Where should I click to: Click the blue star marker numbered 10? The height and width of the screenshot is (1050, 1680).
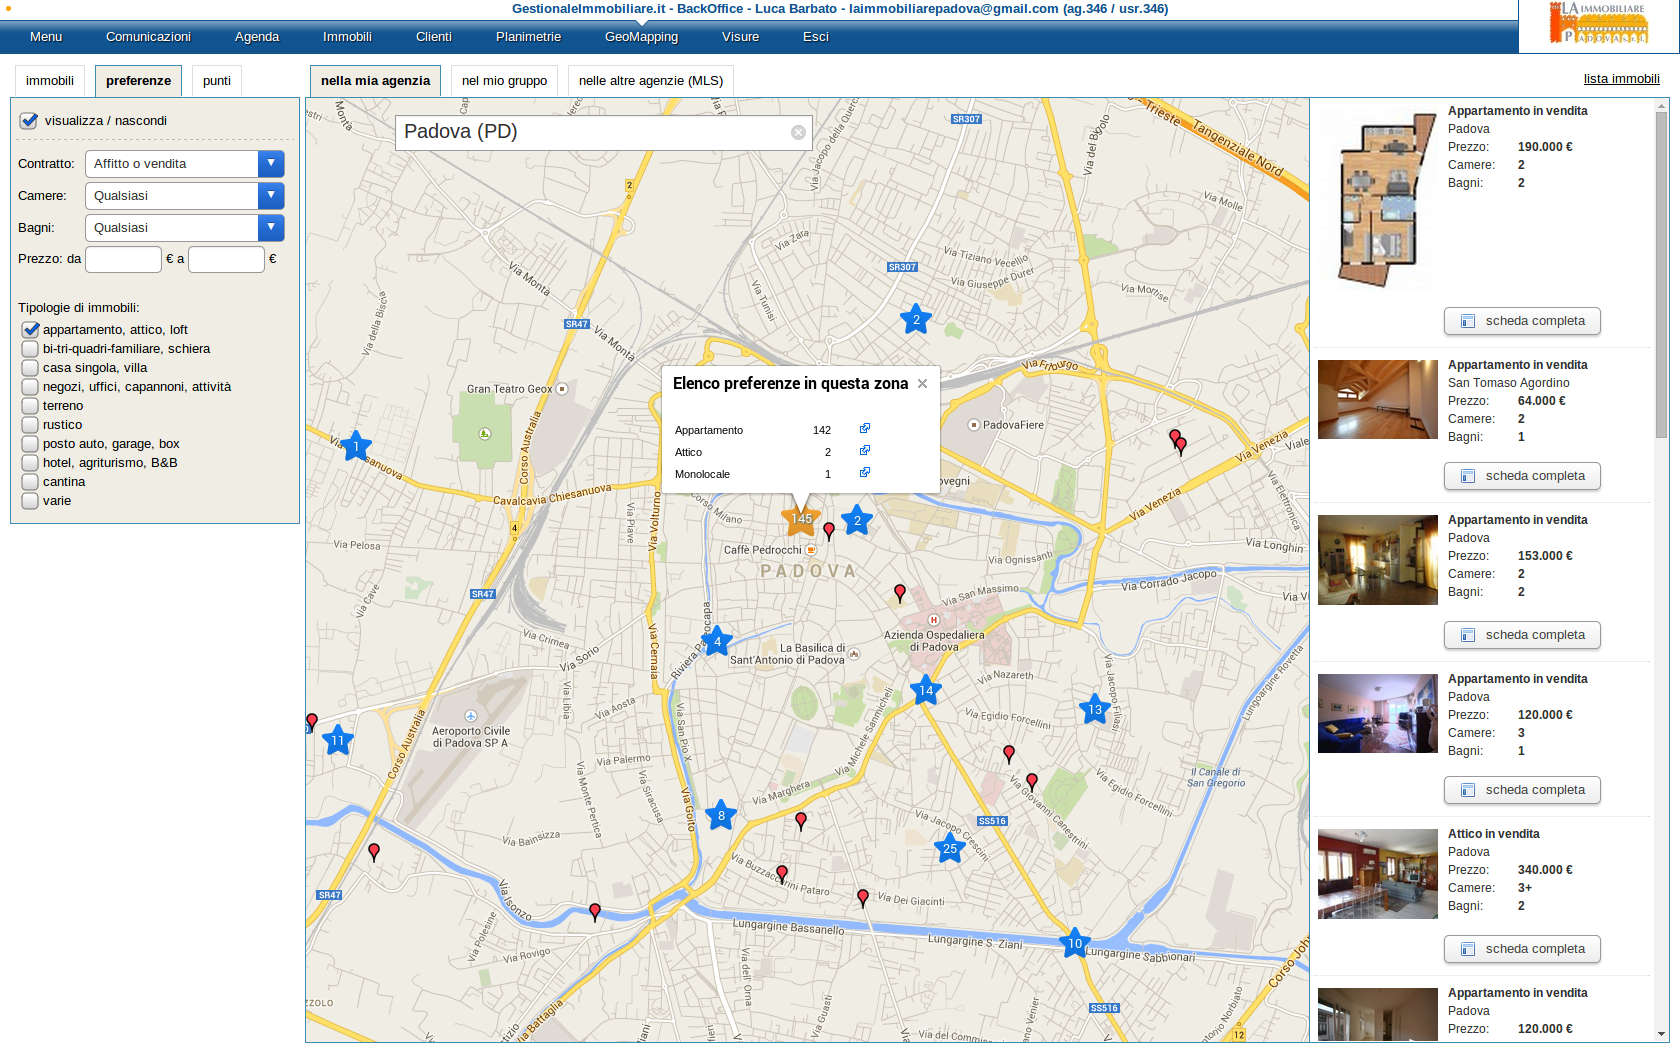(1074, 943)
